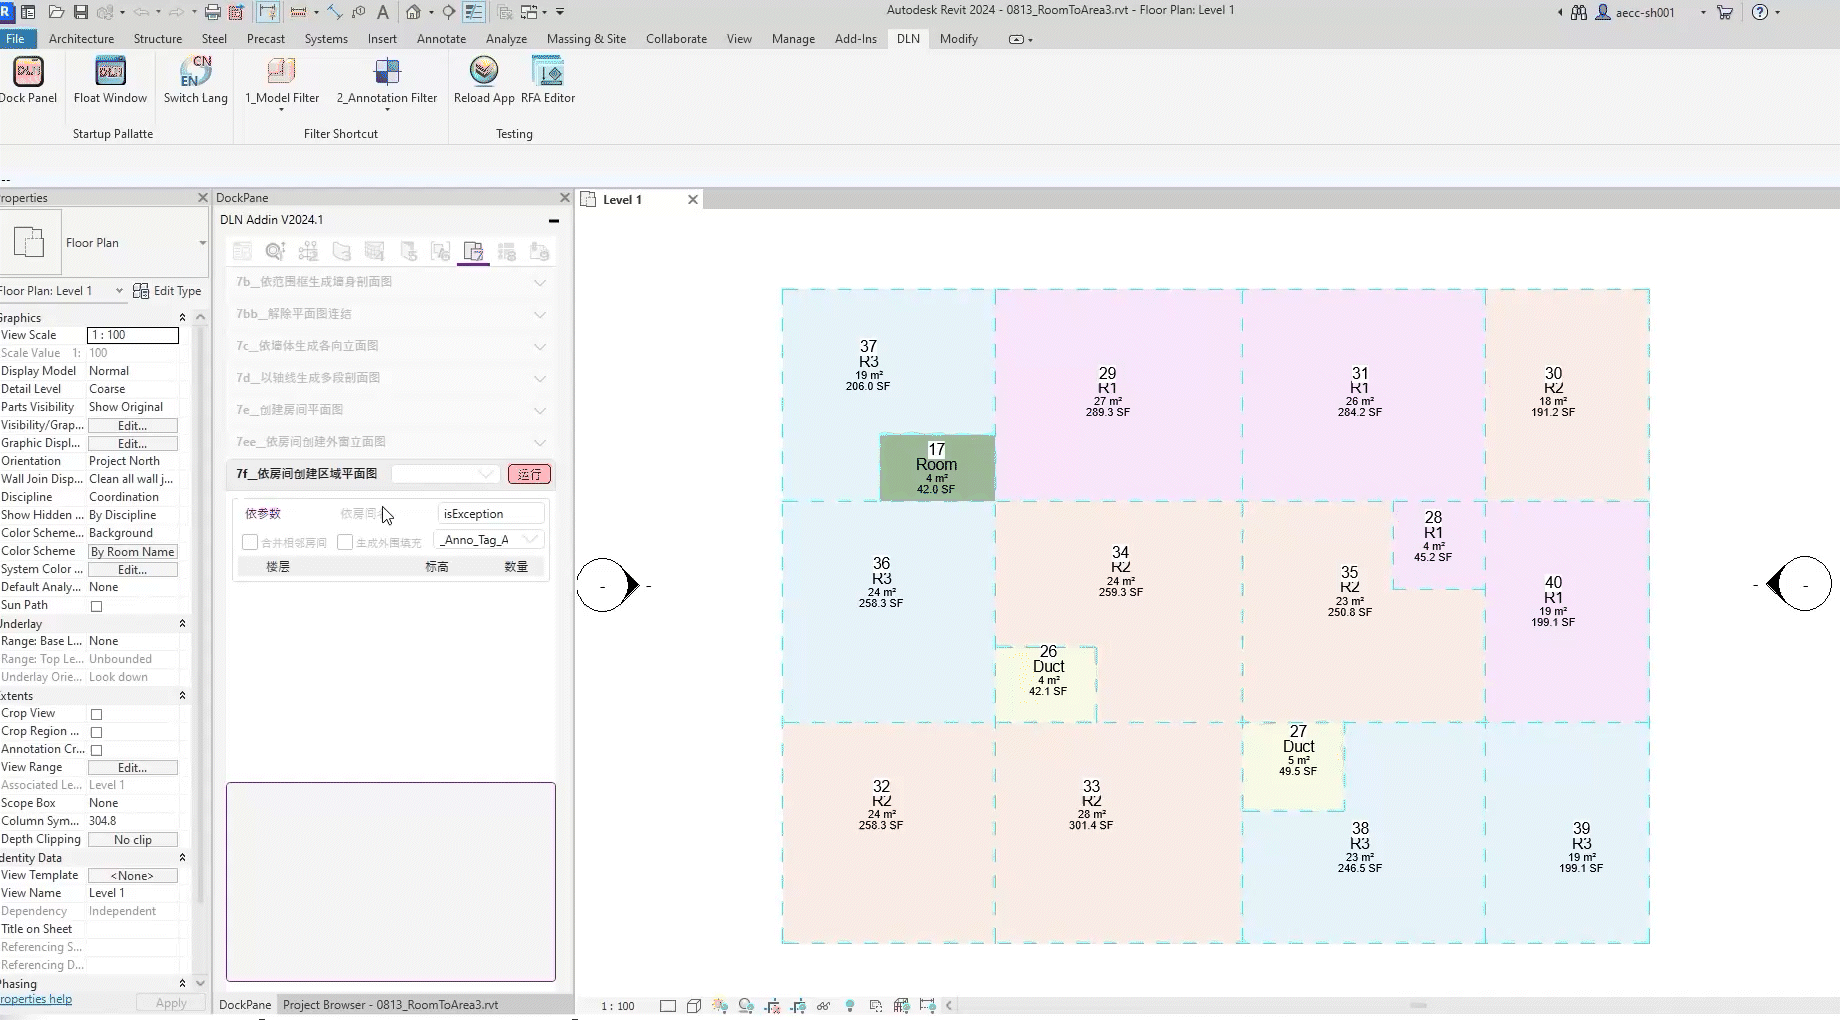Collapse Graphics section in Properties
The width and height of the screenshot is (1840, 1020).
tap(182, 318)
